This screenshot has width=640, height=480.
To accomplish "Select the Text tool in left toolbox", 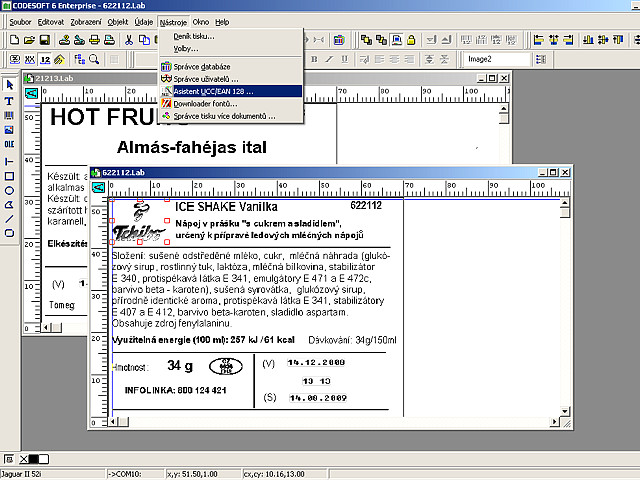I will [9, 101].
